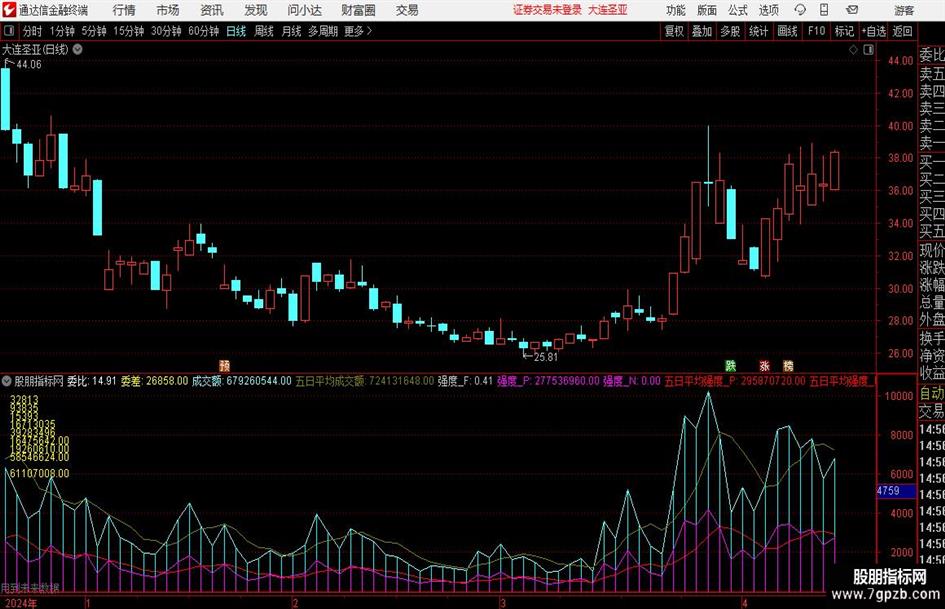Switch to the 60分钟 period tab
The width and height of the screenshot is (945, 609).
point(204,31)
